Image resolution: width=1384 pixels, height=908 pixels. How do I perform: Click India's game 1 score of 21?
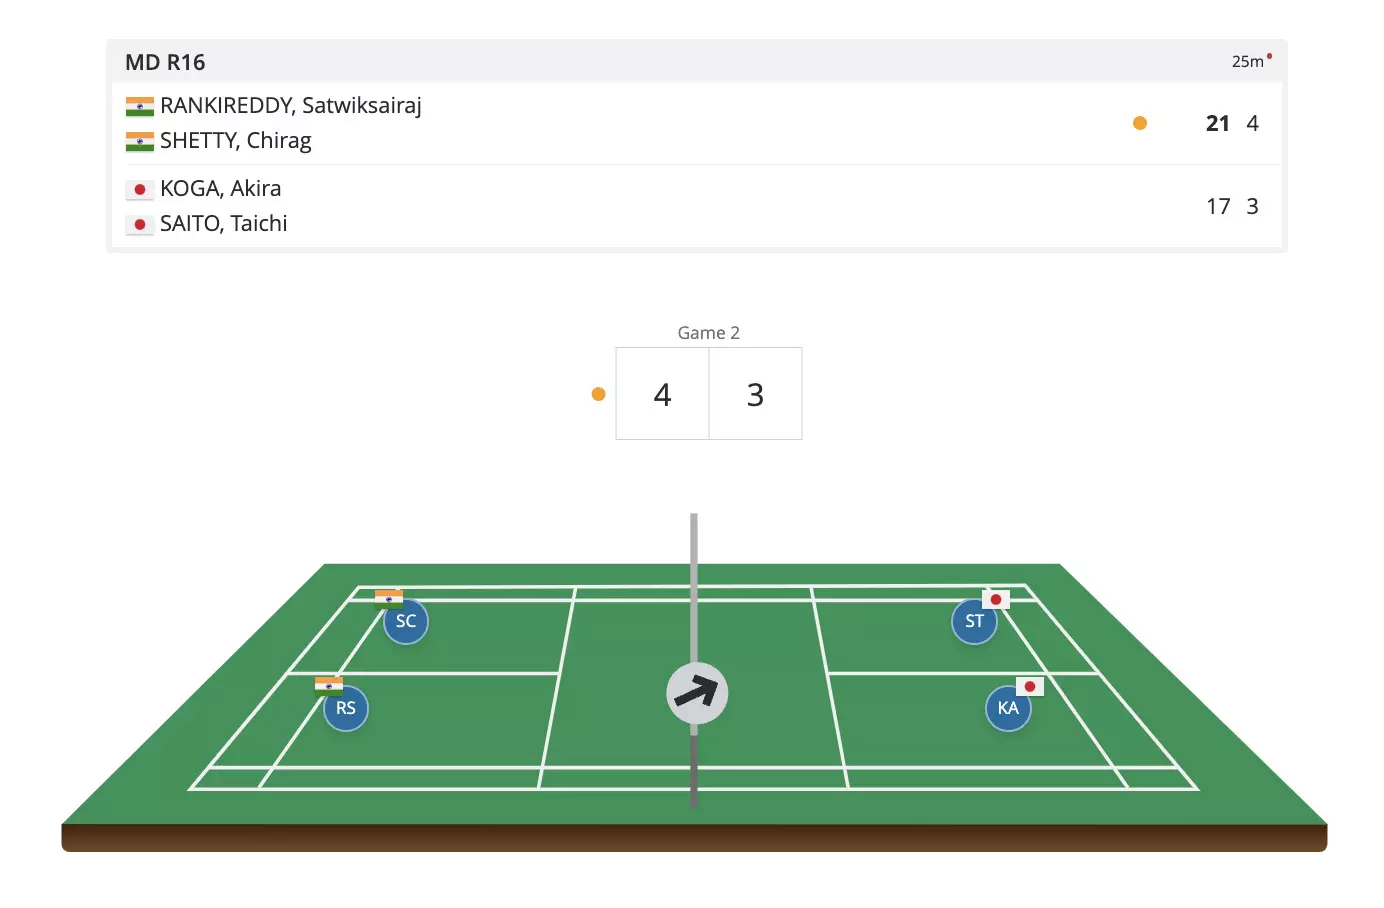tap(1217, 123)
